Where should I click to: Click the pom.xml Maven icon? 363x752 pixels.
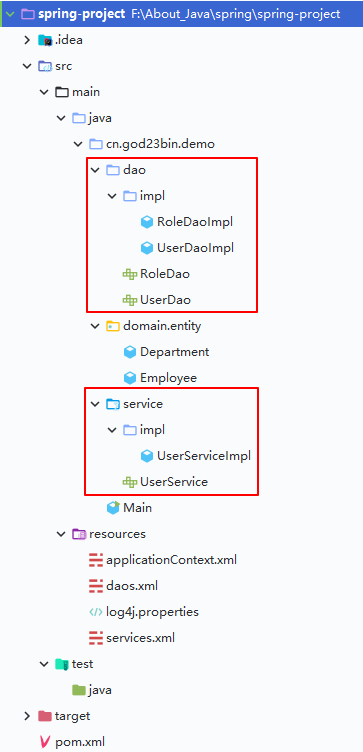[x=46, y=742]
